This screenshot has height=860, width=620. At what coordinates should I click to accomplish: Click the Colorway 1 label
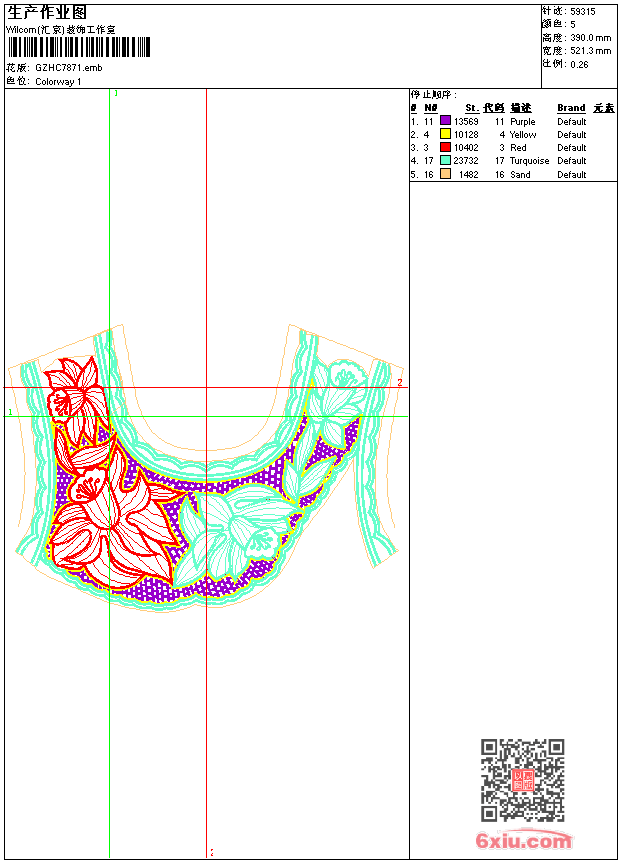pyautogui.click(x=58, y=82)
